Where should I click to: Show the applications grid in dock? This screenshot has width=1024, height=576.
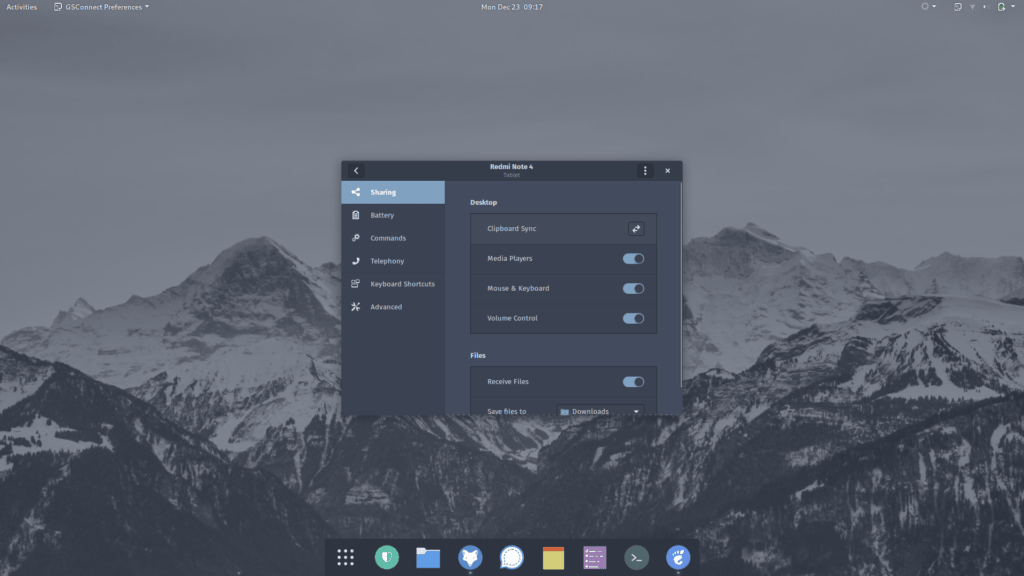tap(346, 558)
